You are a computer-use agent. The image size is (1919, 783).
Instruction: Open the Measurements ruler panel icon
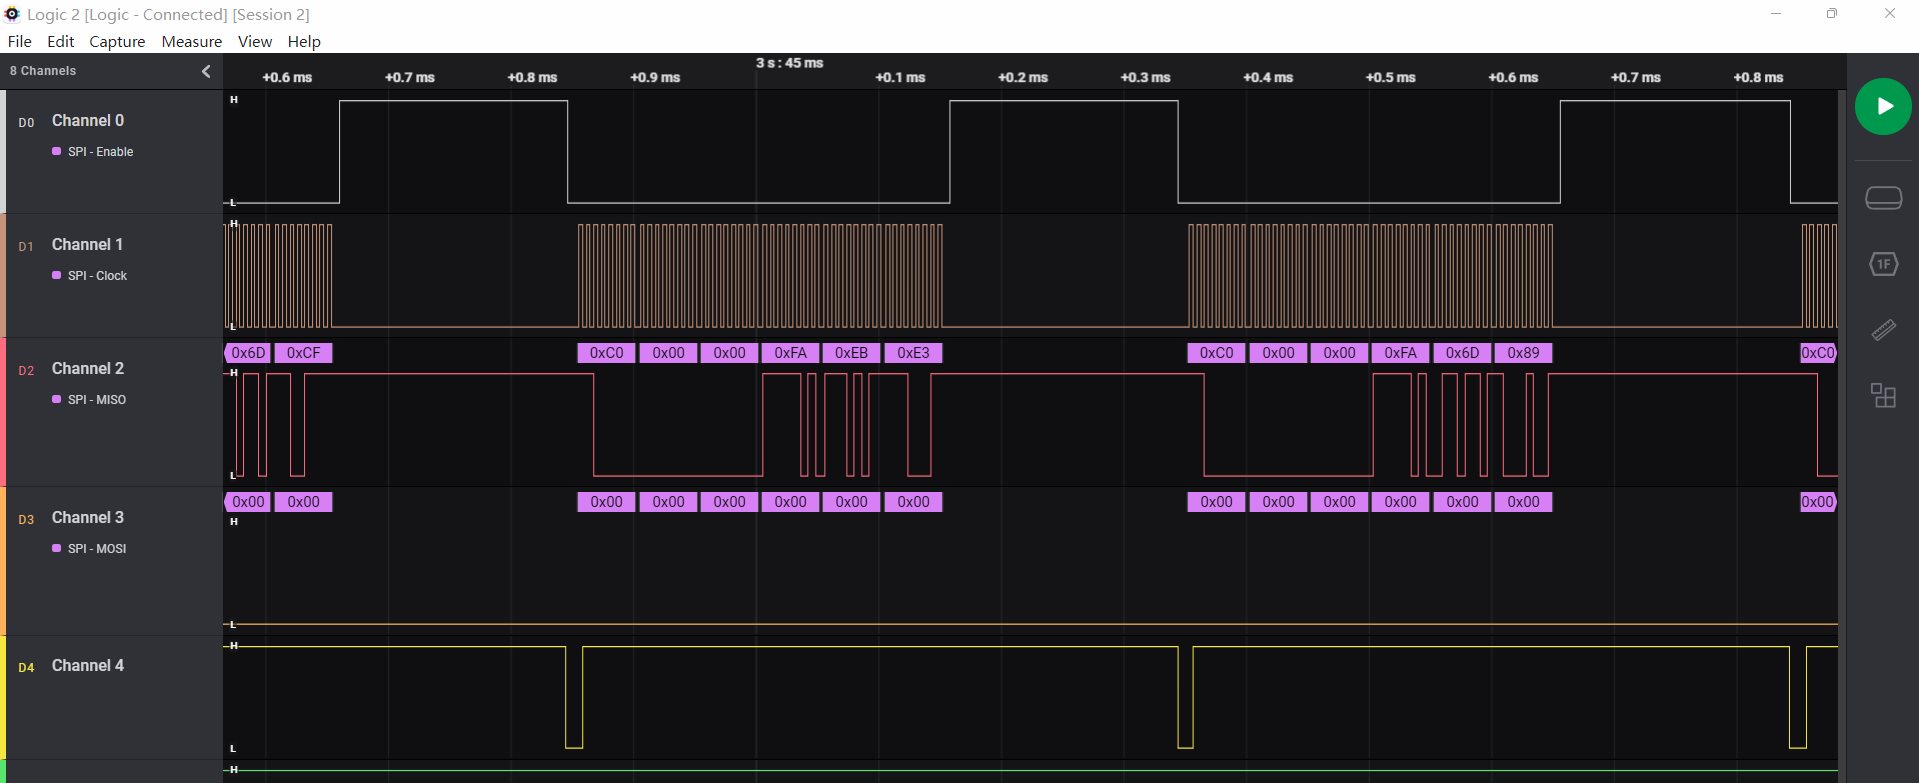(1883, 330)
